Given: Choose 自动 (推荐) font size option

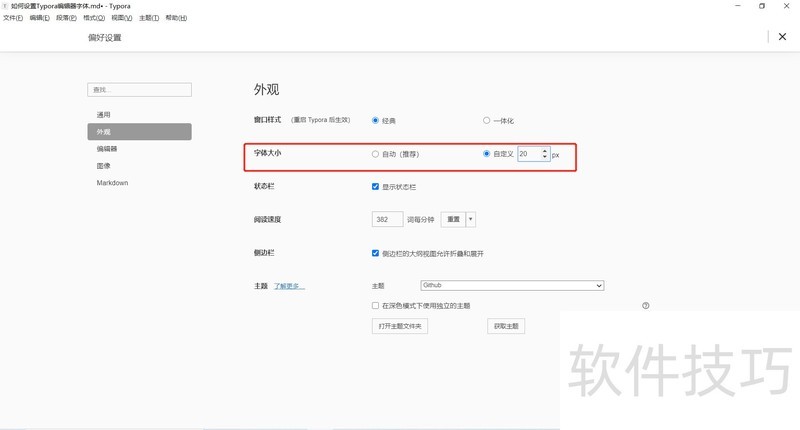Looking at the screenshot, I should coord(375,154).
